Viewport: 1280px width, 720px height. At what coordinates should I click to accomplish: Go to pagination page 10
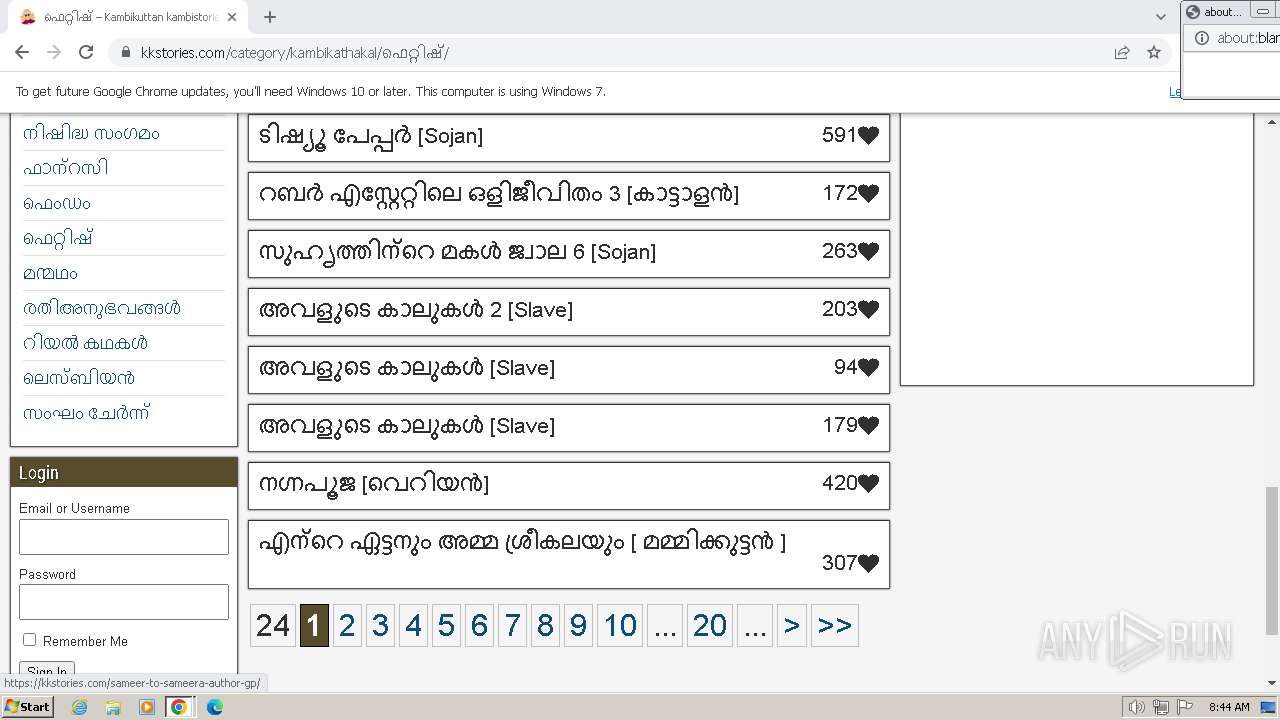[x=620, y=626]
